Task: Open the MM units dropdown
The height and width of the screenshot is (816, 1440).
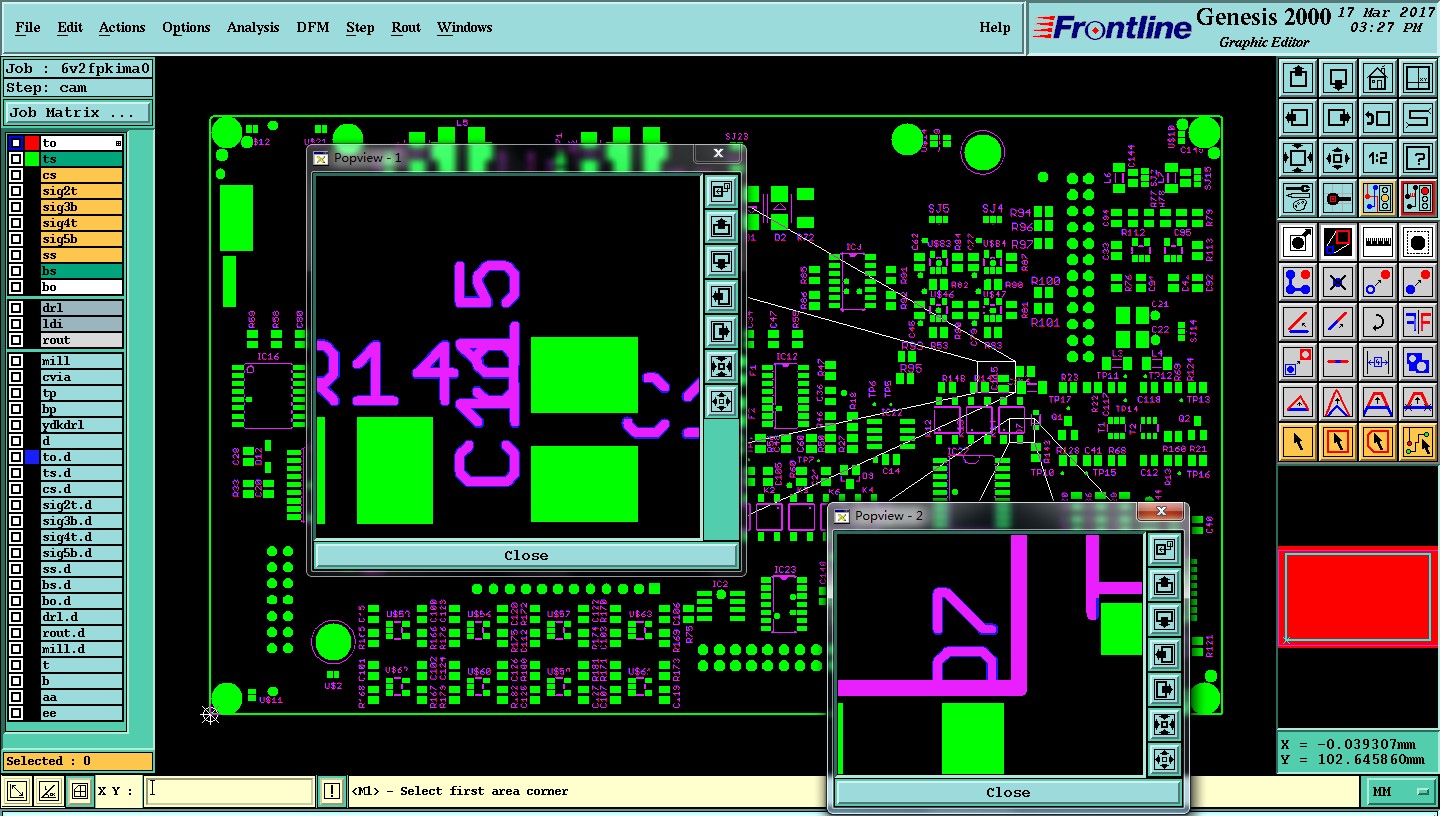Action: (1401, 791)
